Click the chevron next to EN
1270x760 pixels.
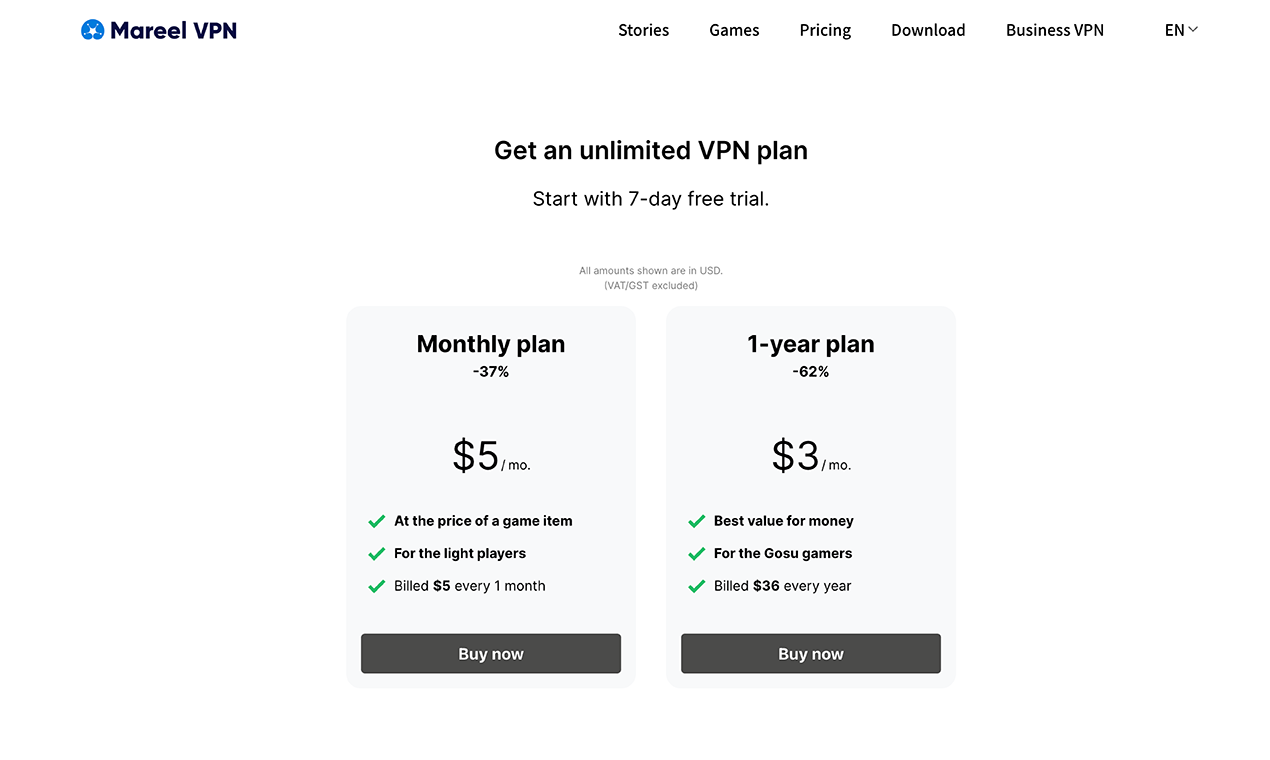(1193, 30)
